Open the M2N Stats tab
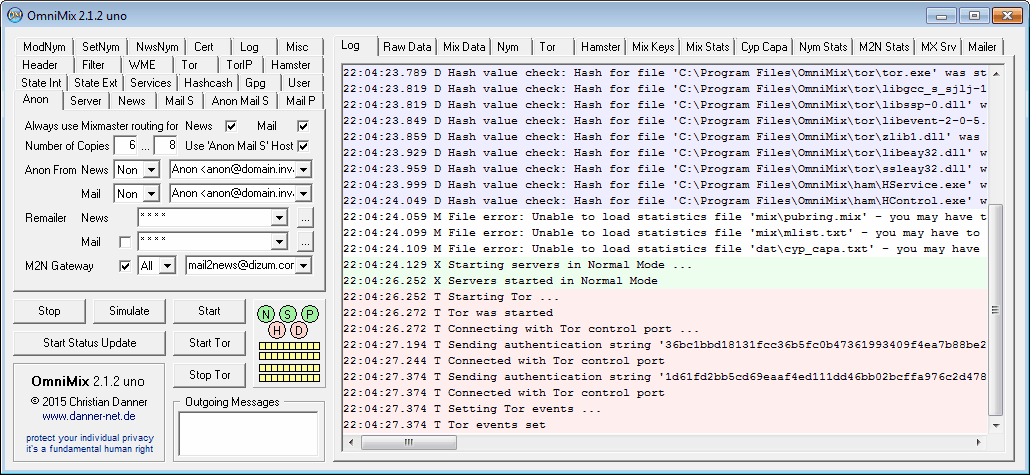1030x475 pixels. (884, 47)
